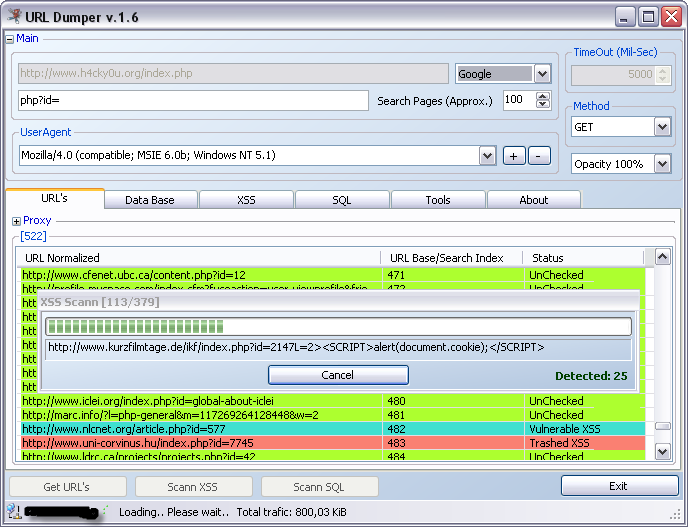Open the UserAgent dropdown list
688x527 pixels.
(x=487, y=155)
